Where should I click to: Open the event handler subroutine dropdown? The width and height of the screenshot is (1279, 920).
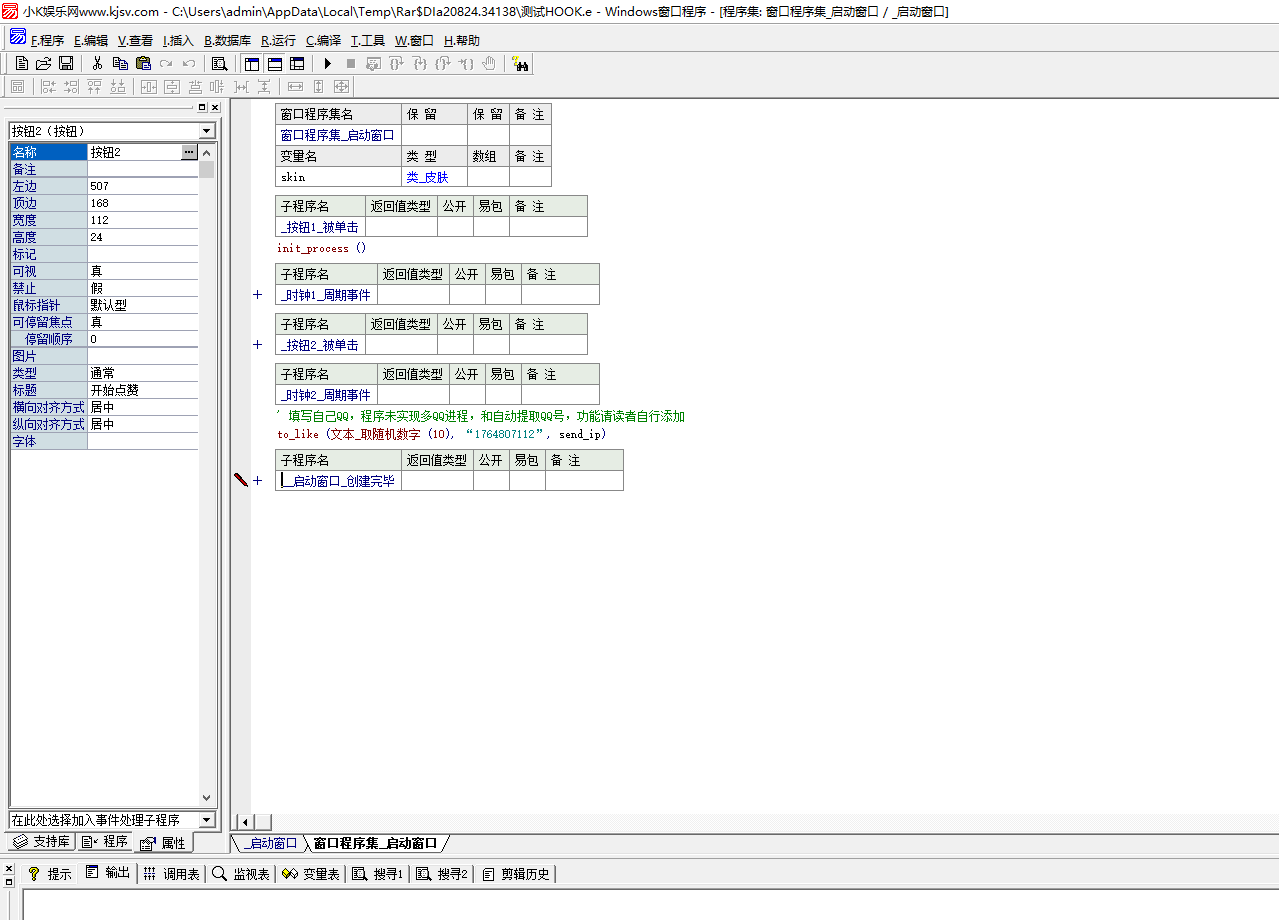(x=207, y=820)
